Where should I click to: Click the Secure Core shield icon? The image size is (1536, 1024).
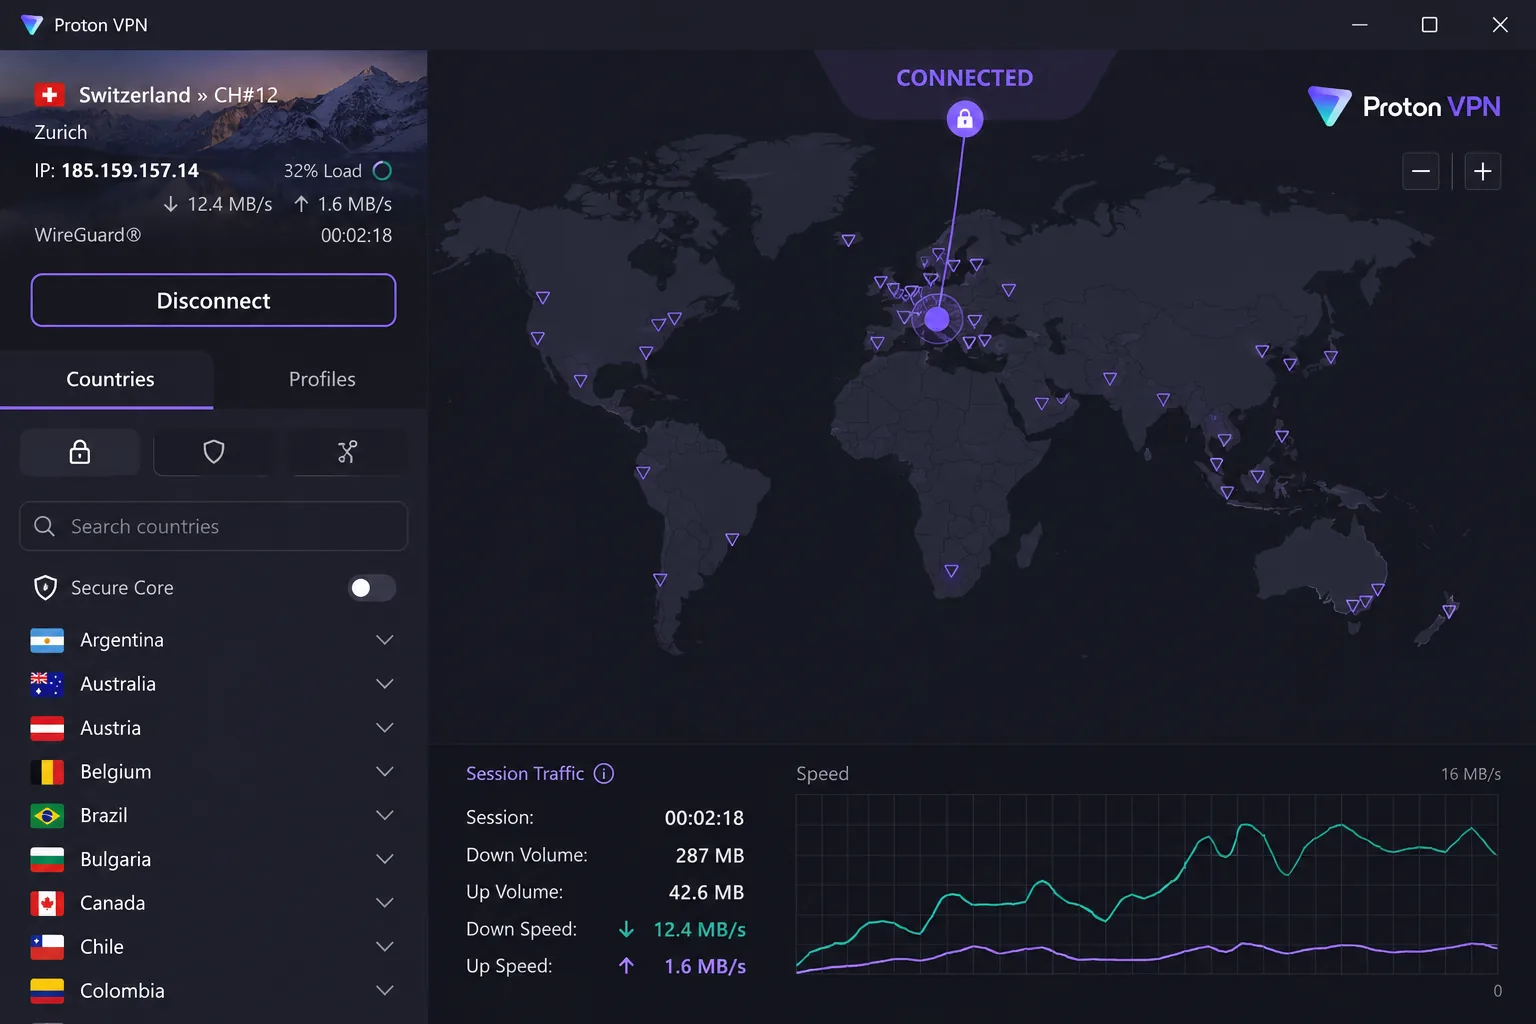[x=45, y=588]
